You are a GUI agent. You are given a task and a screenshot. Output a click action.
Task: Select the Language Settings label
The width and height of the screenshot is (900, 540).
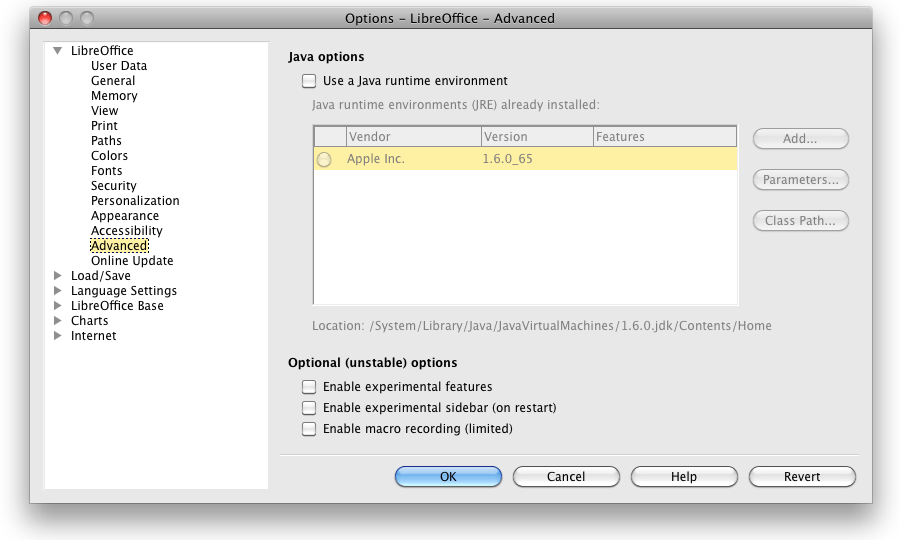pyautogui.click(x=123, y=290)
